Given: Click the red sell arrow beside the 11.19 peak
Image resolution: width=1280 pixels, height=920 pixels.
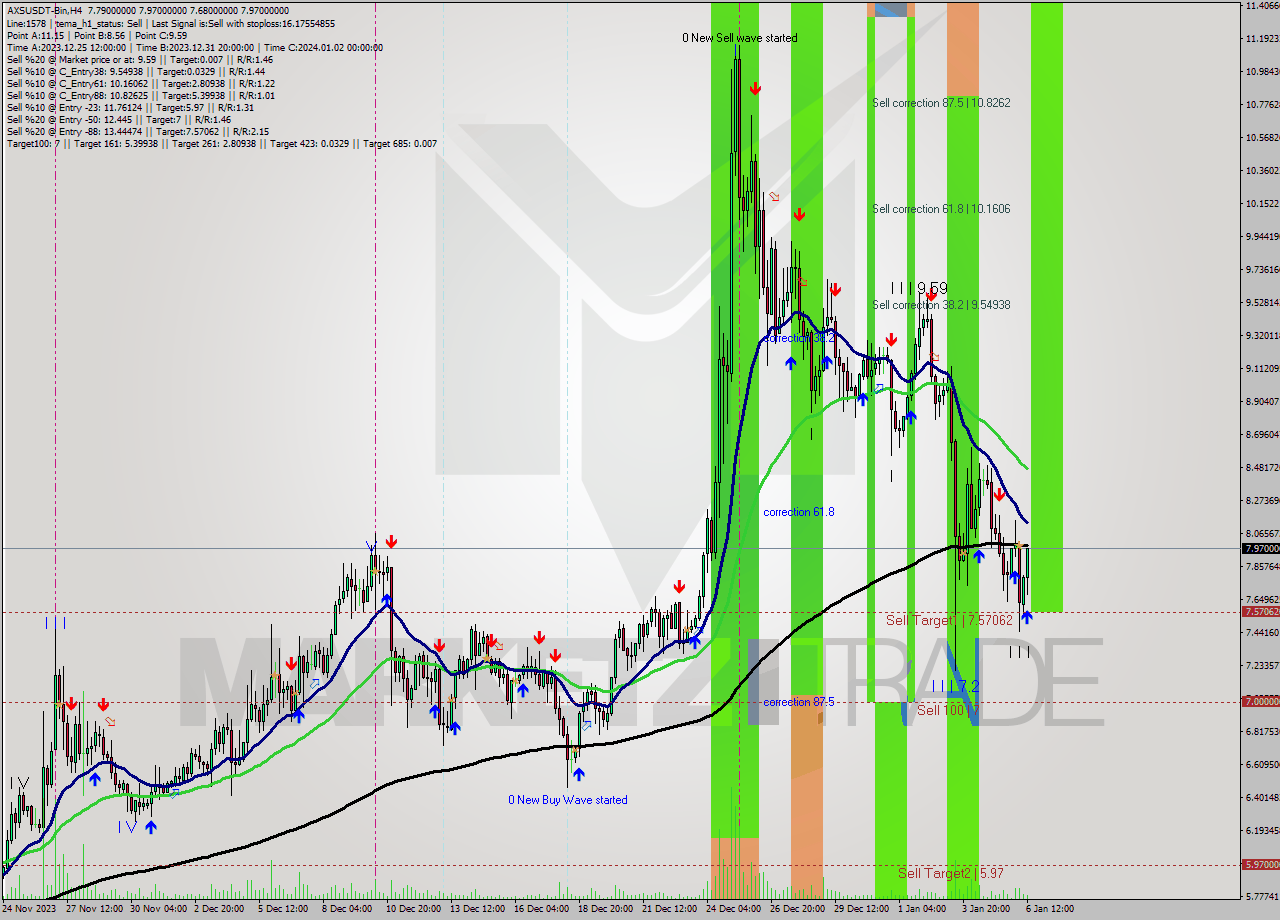Looking at the screenshot, I should point(755,89).
